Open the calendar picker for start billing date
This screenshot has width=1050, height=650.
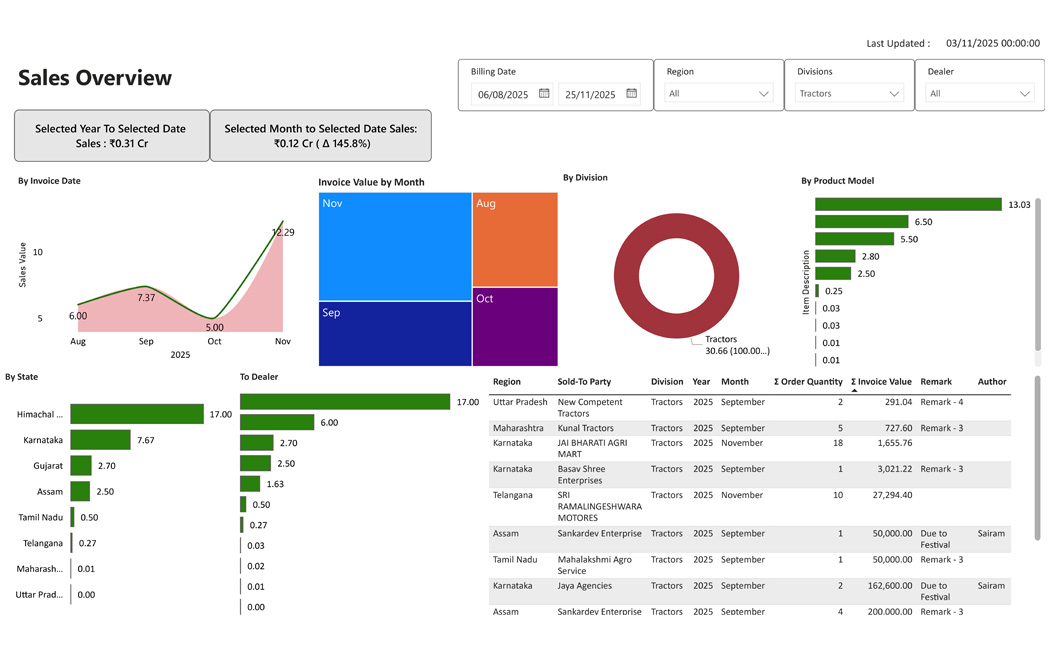click(x=544, y=94)
